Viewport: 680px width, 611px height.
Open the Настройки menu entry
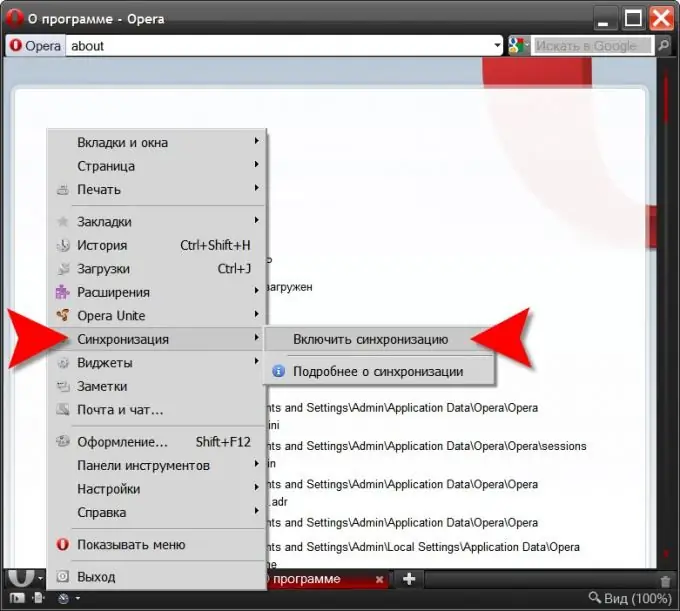tap(157, 489)
